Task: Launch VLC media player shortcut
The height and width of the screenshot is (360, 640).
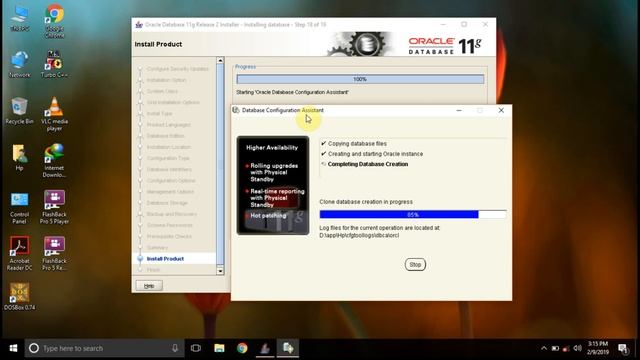Action: pyautogui.click(x=54, y=114)
